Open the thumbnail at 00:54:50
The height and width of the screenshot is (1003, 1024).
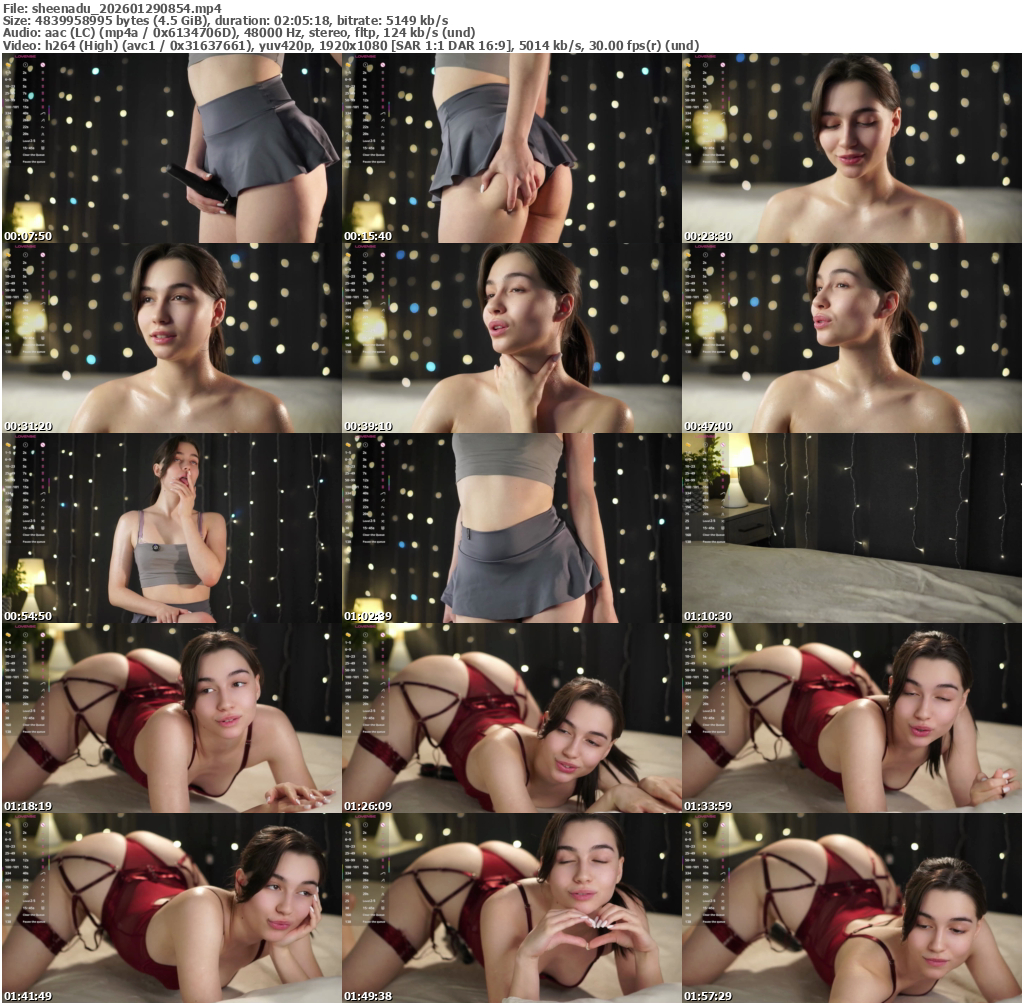171,528
